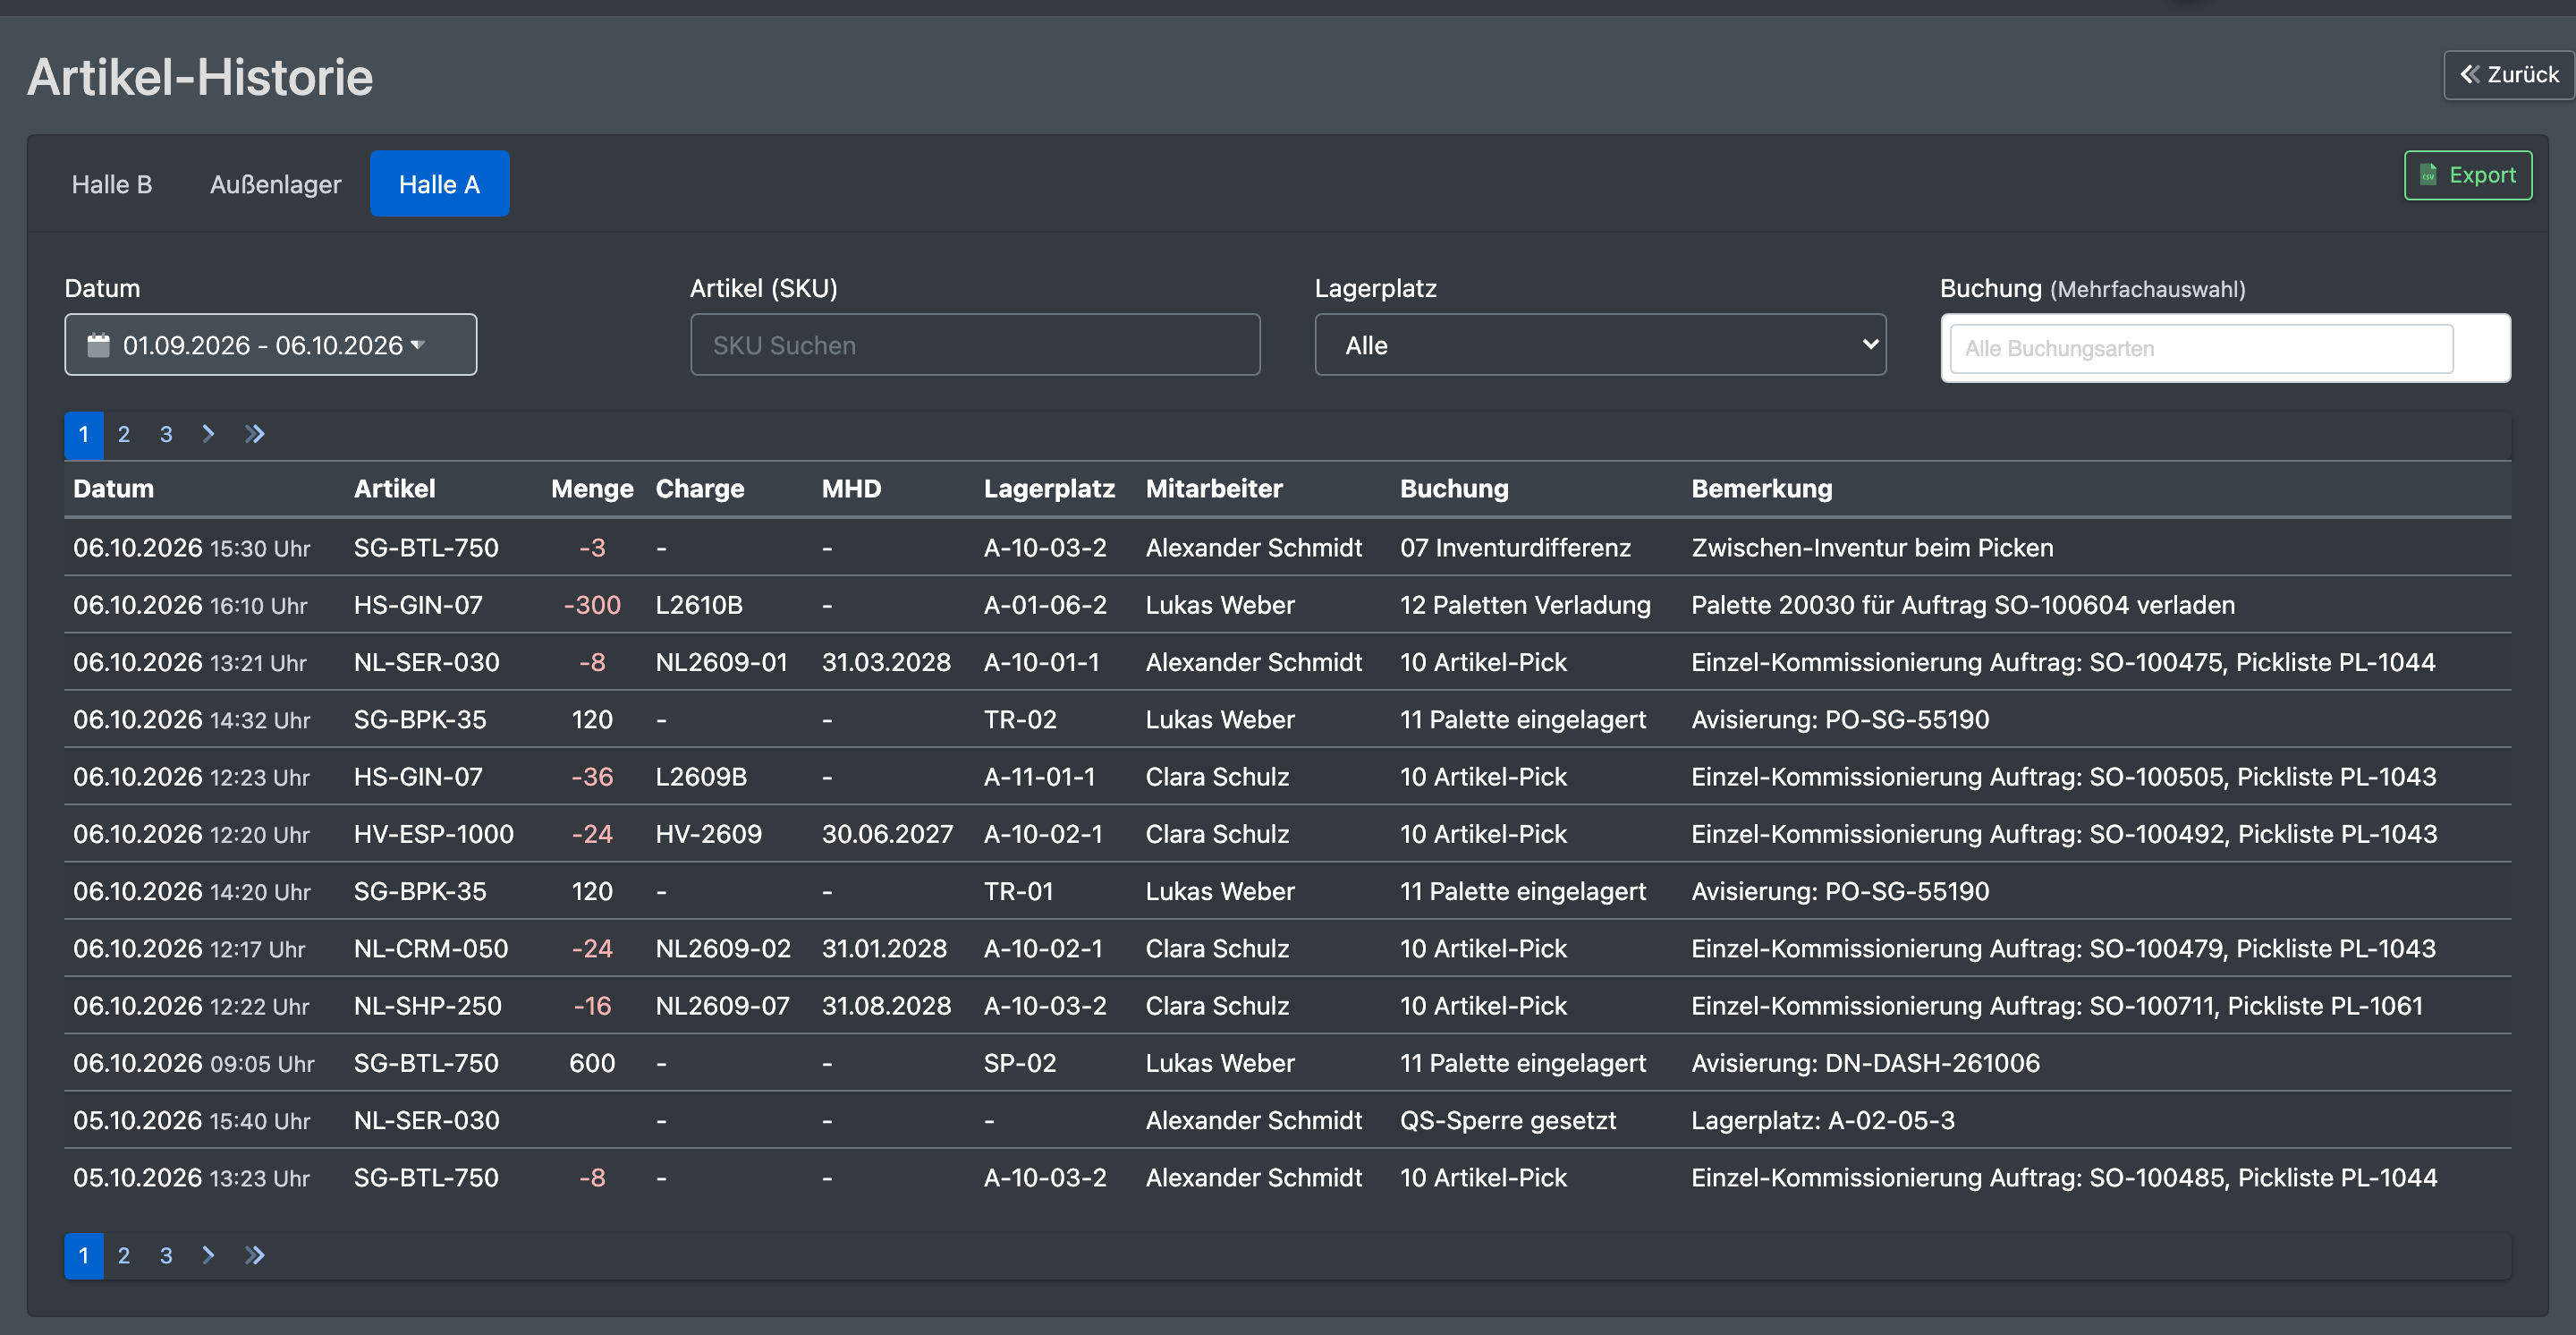2576x1335 pixels.
Task: Click next page arrow in top pagination
Action: [208, 434]
